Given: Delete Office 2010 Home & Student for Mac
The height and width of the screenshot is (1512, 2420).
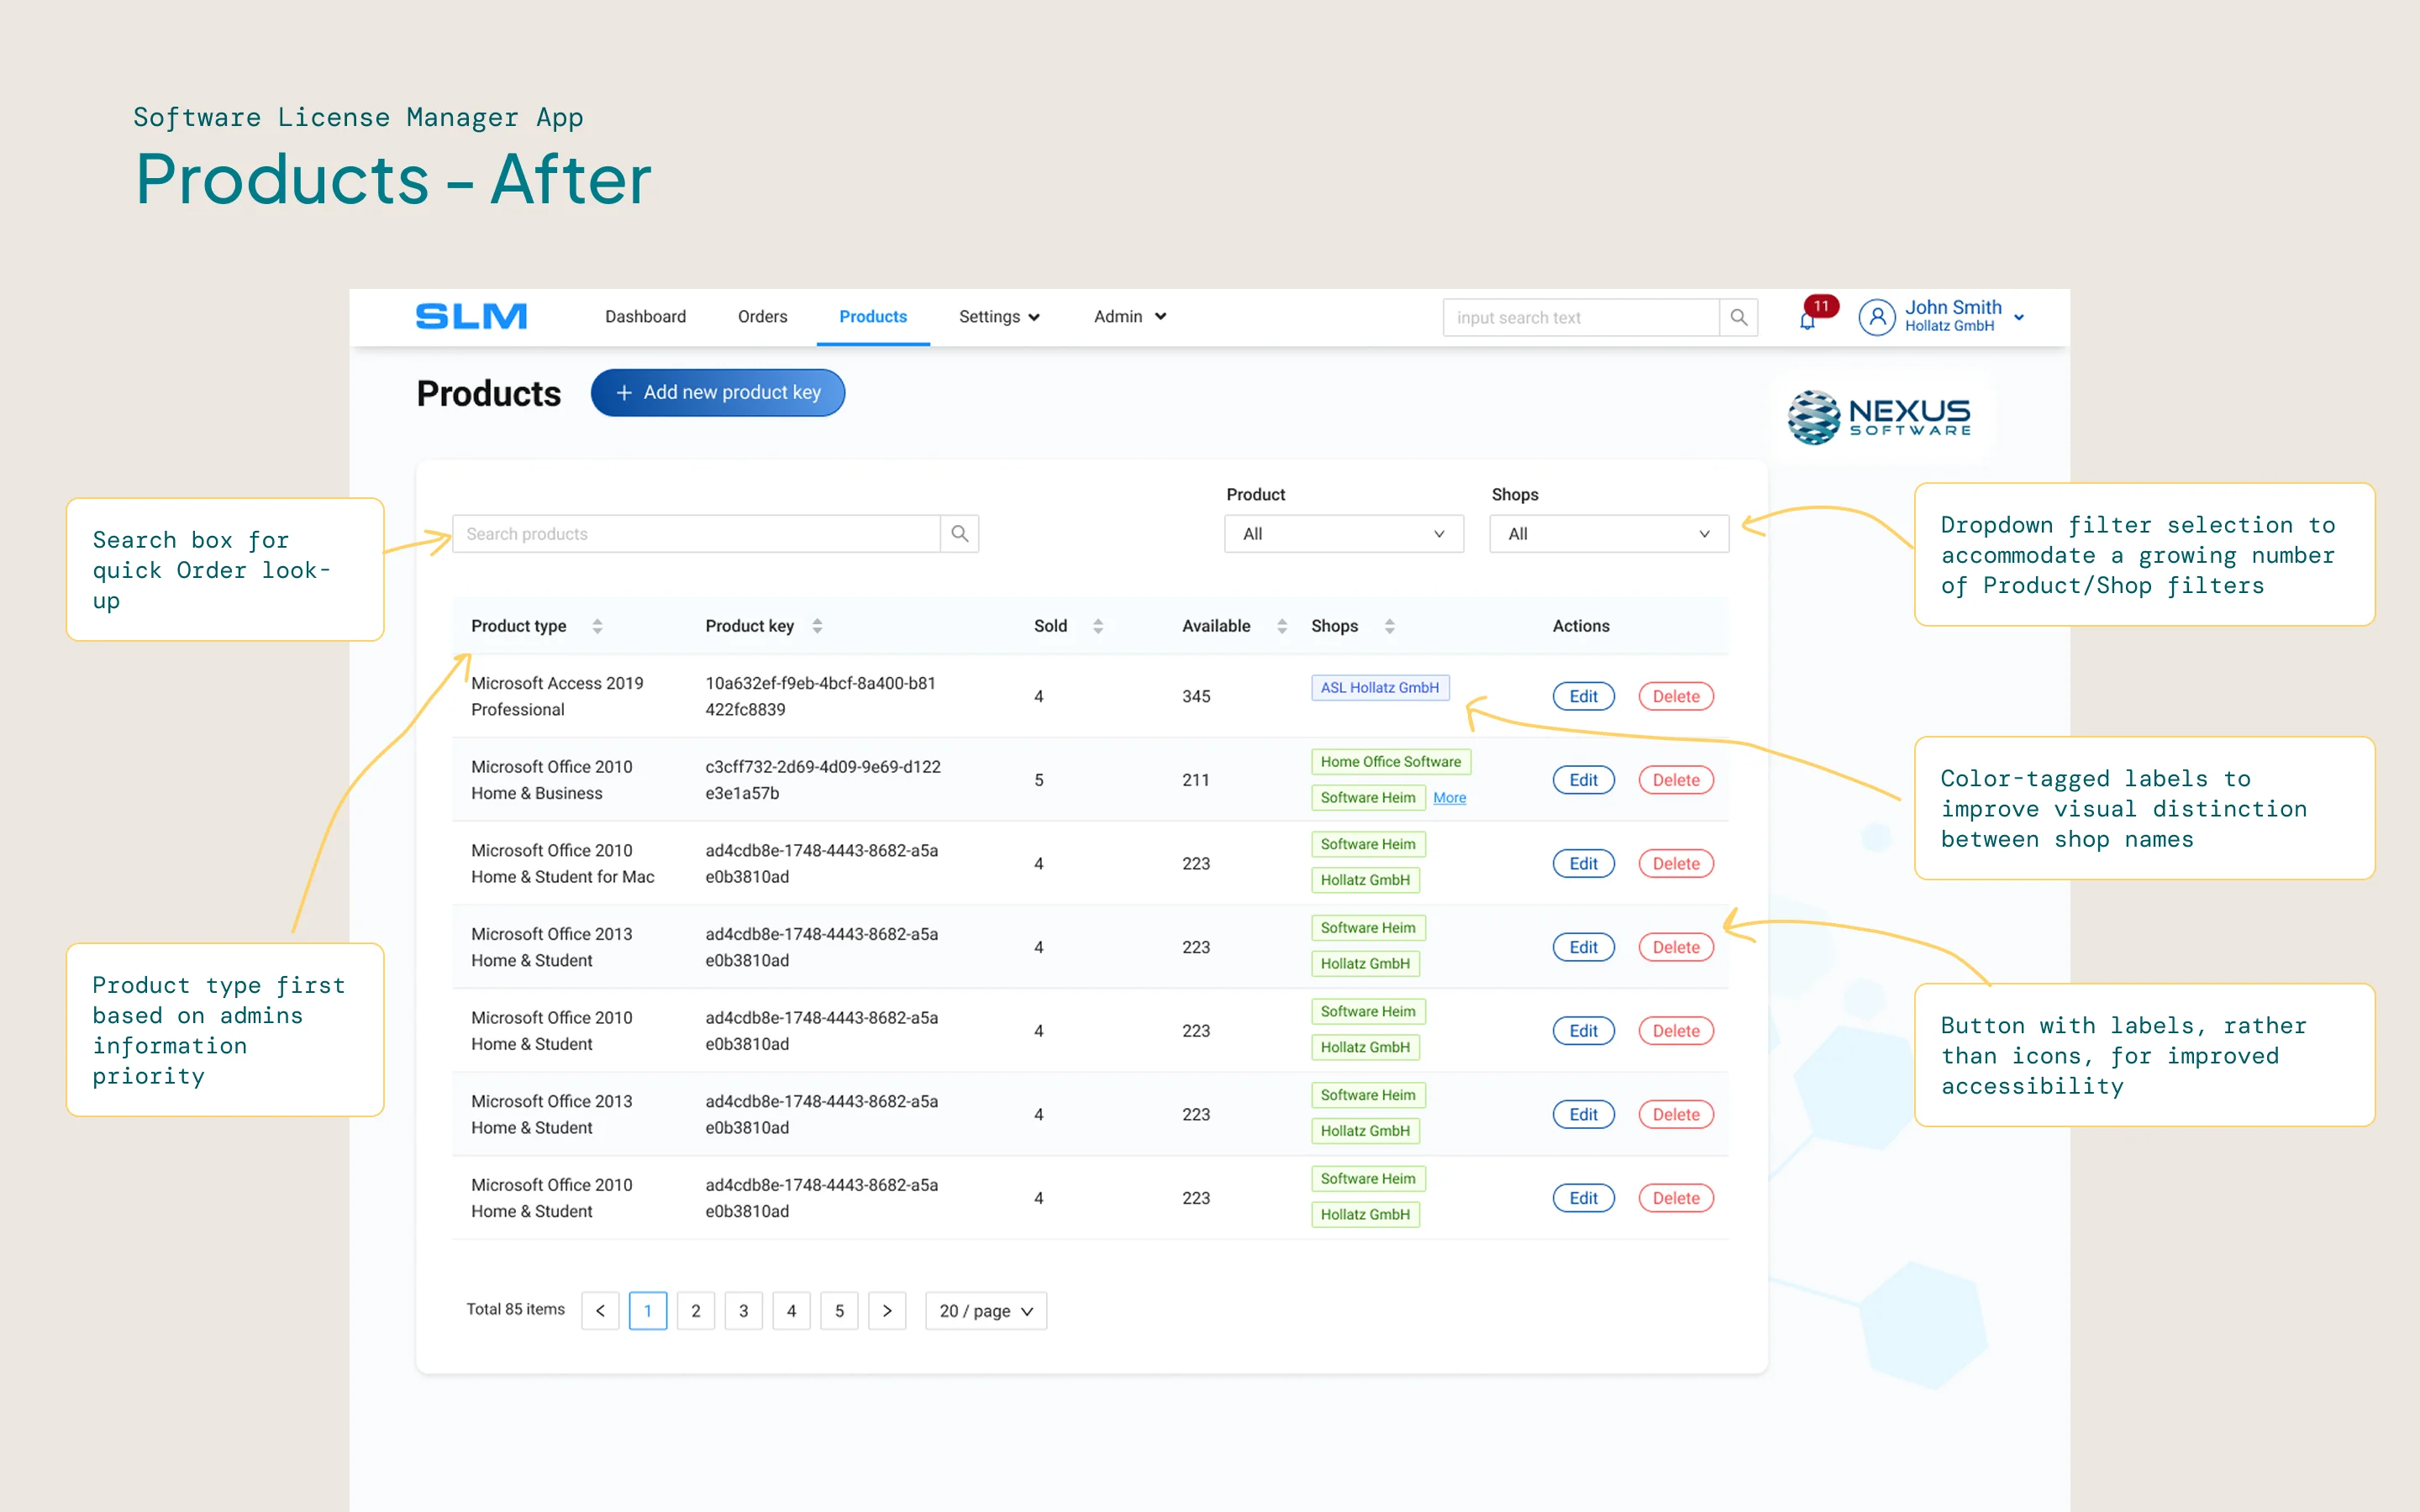Looking at the screenshot, I should point(1676,864).
